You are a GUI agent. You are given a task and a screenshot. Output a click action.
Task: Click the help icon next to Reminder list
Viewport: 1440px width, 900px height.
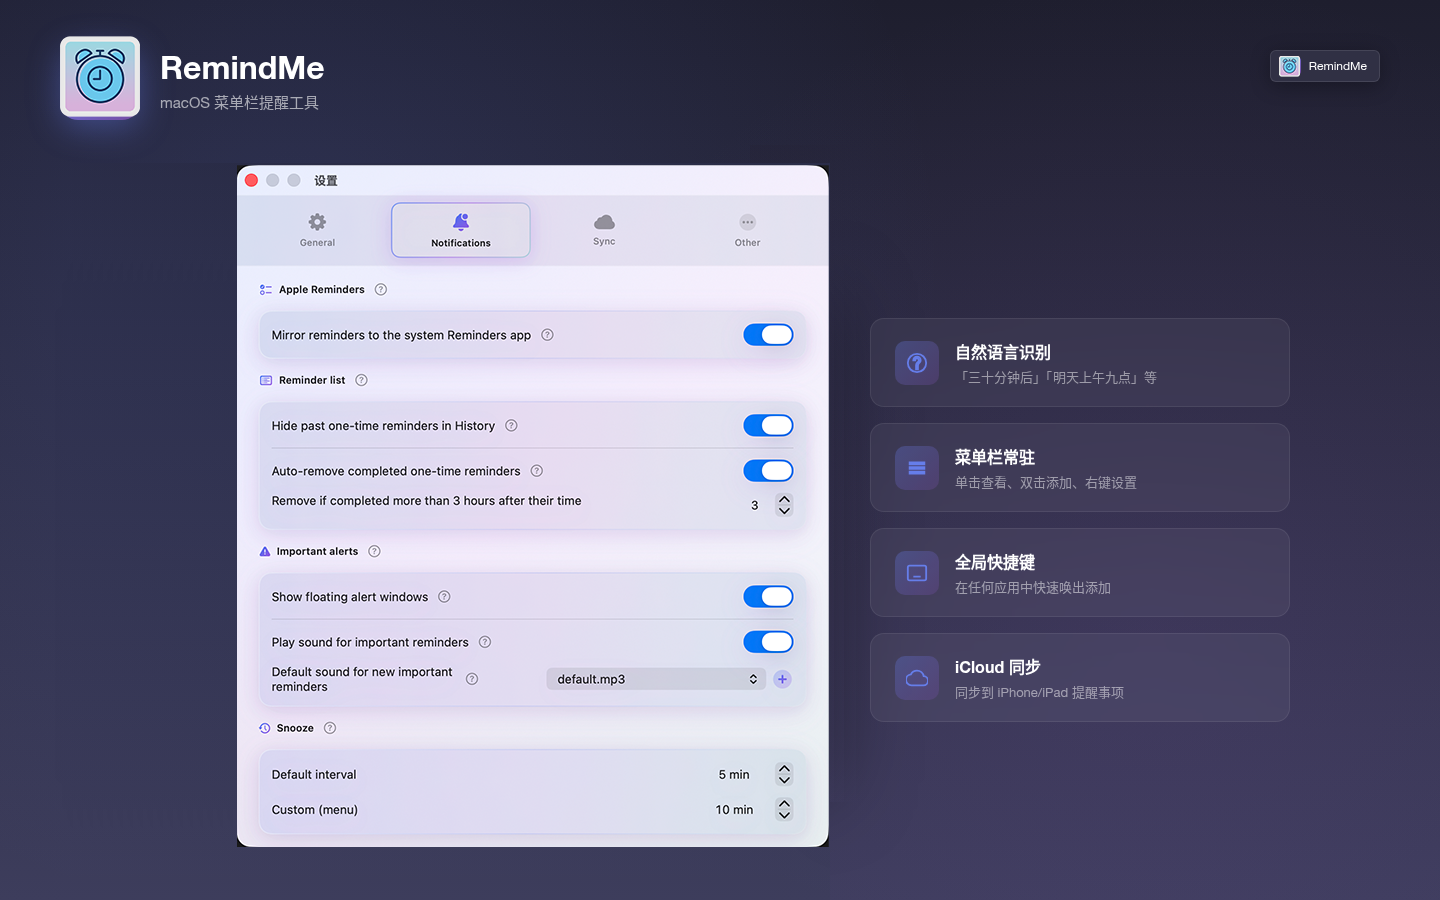(361, 380)
